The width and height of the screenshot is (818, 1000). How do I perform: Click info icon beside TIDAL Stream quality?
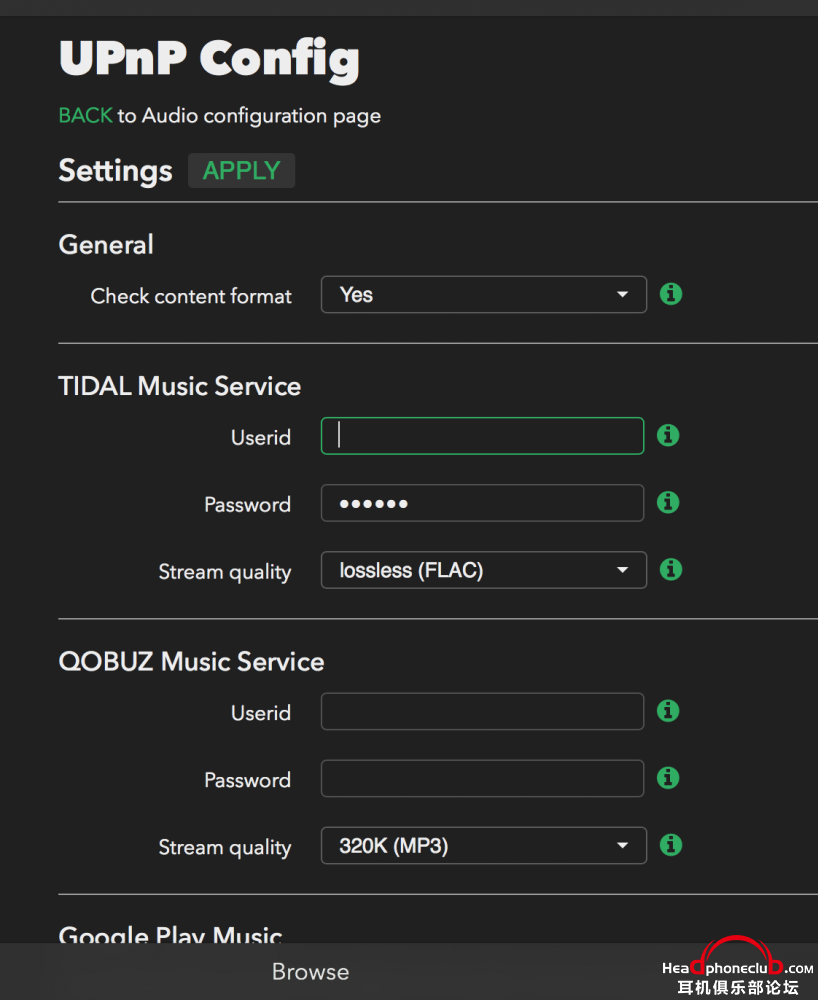pyautogui.click(x=671, y=569)
